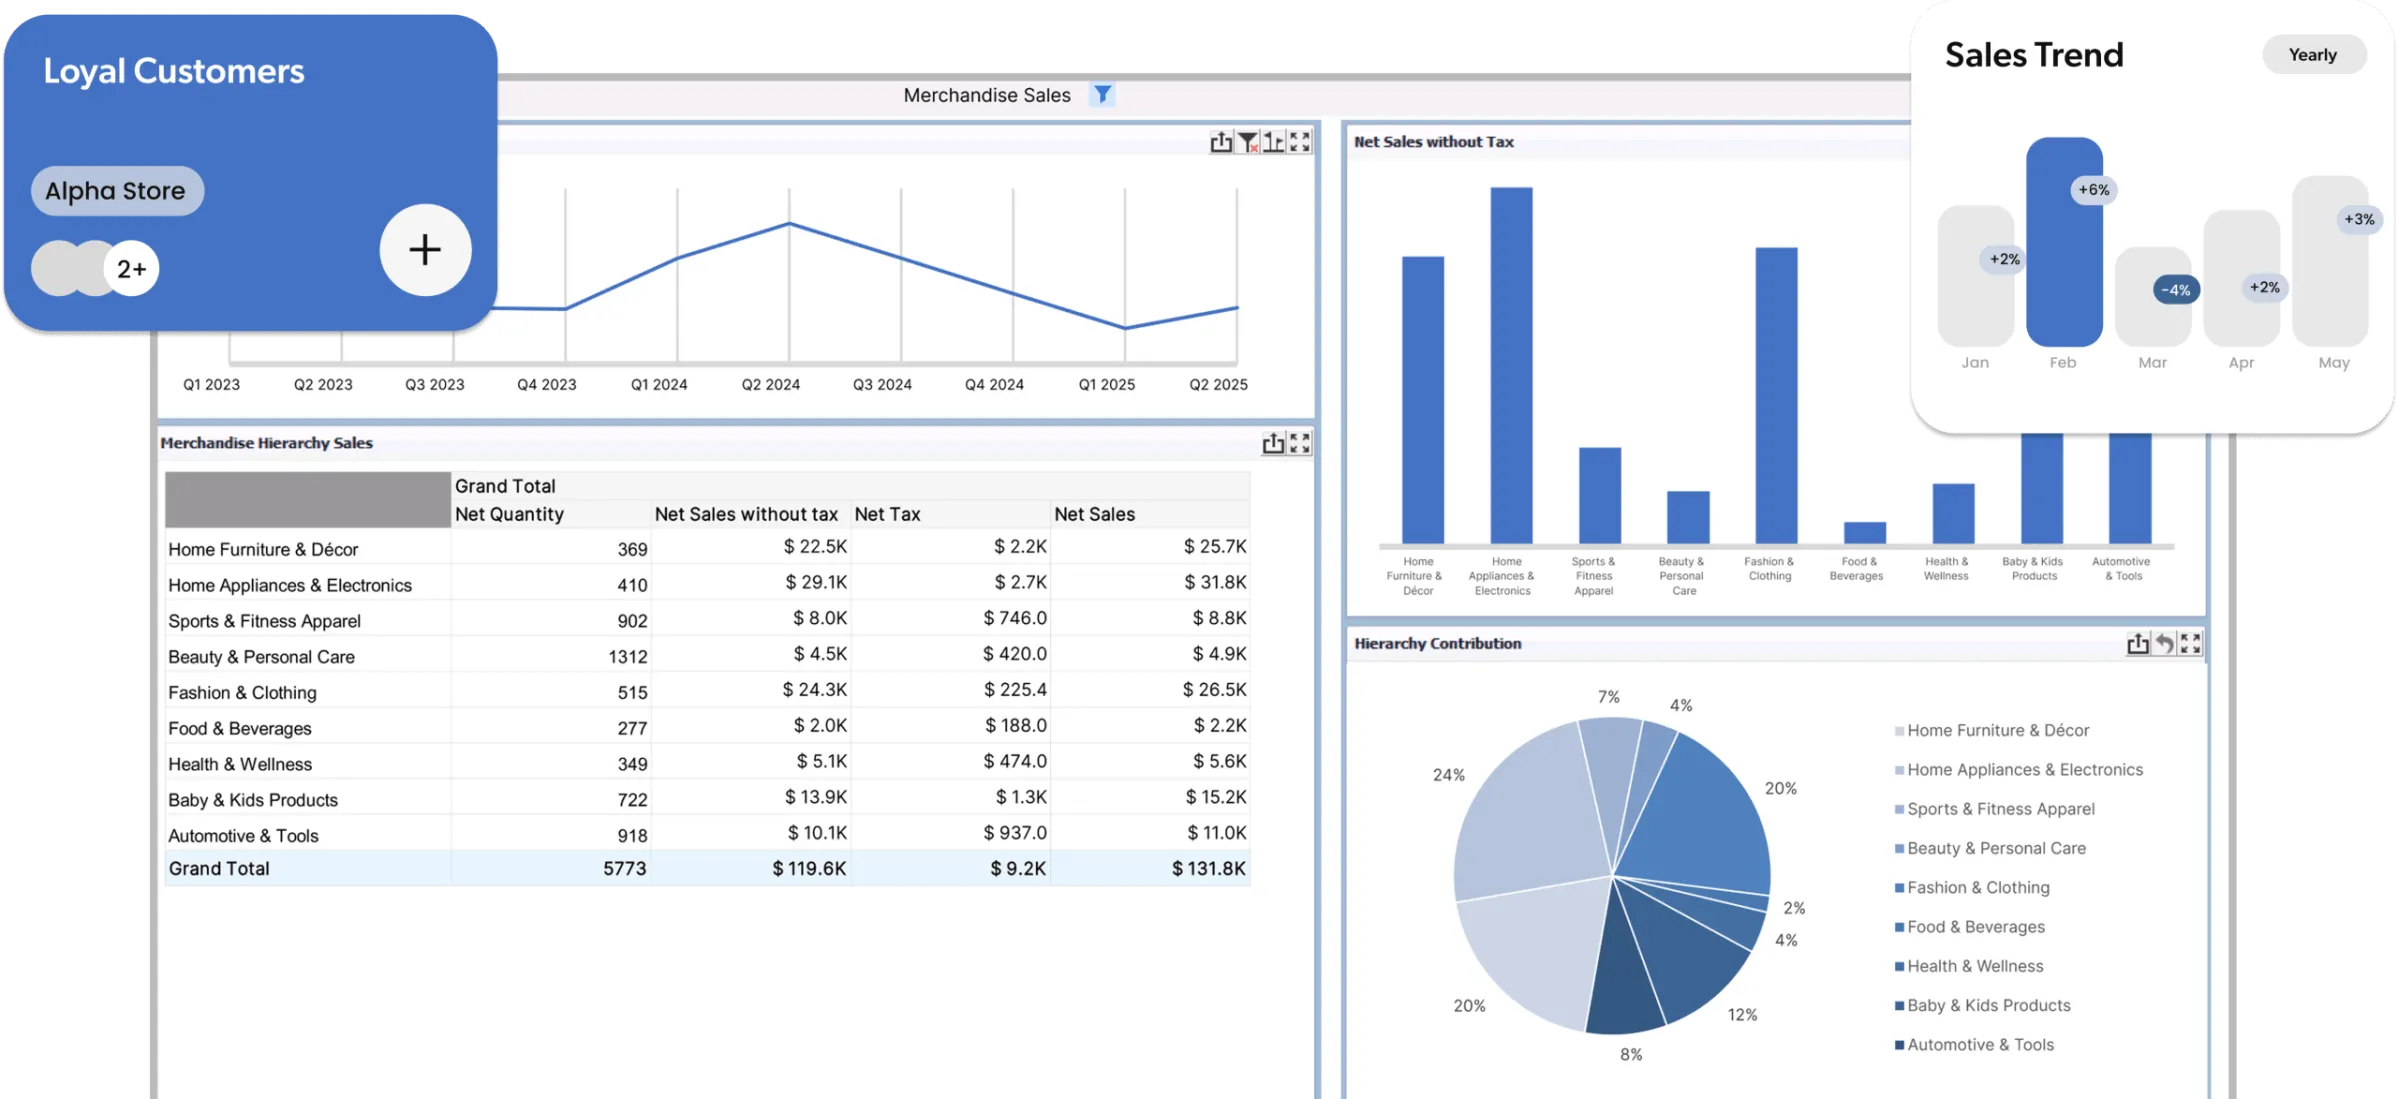
Task: Open the Yearly dropdown on Sales Trend
Action: coord(2313,54)
